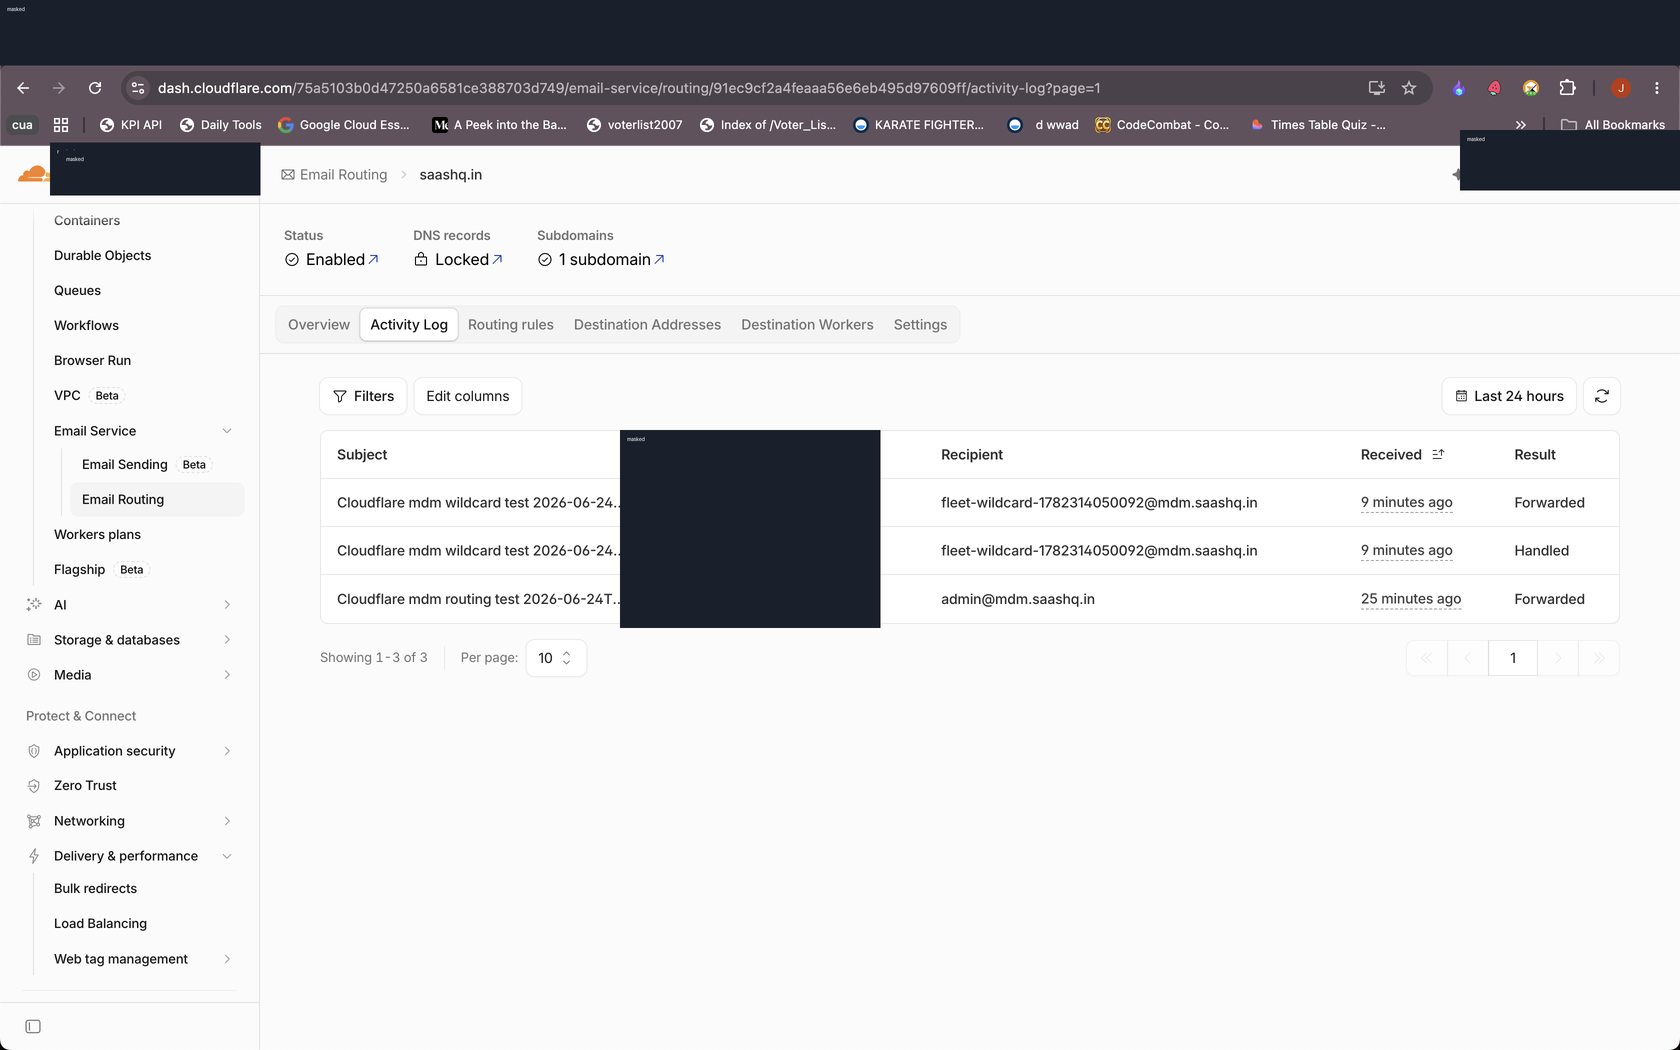The height and width of the screenshot is (1050, 1680).
Task: Open Chrome three-dot menu
Action: pyautogui.click(x=1657, y=88)
